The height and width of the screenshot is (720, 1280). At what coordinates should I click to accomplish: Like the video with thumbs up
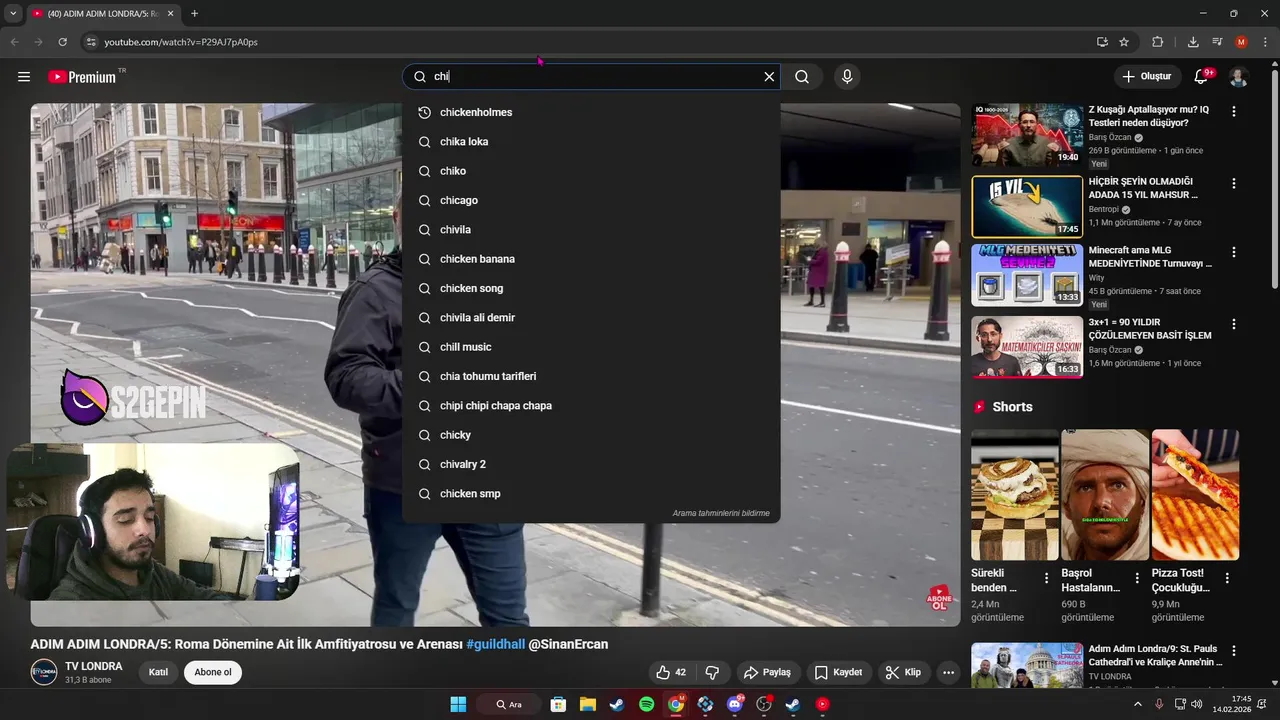coord(671,672)
